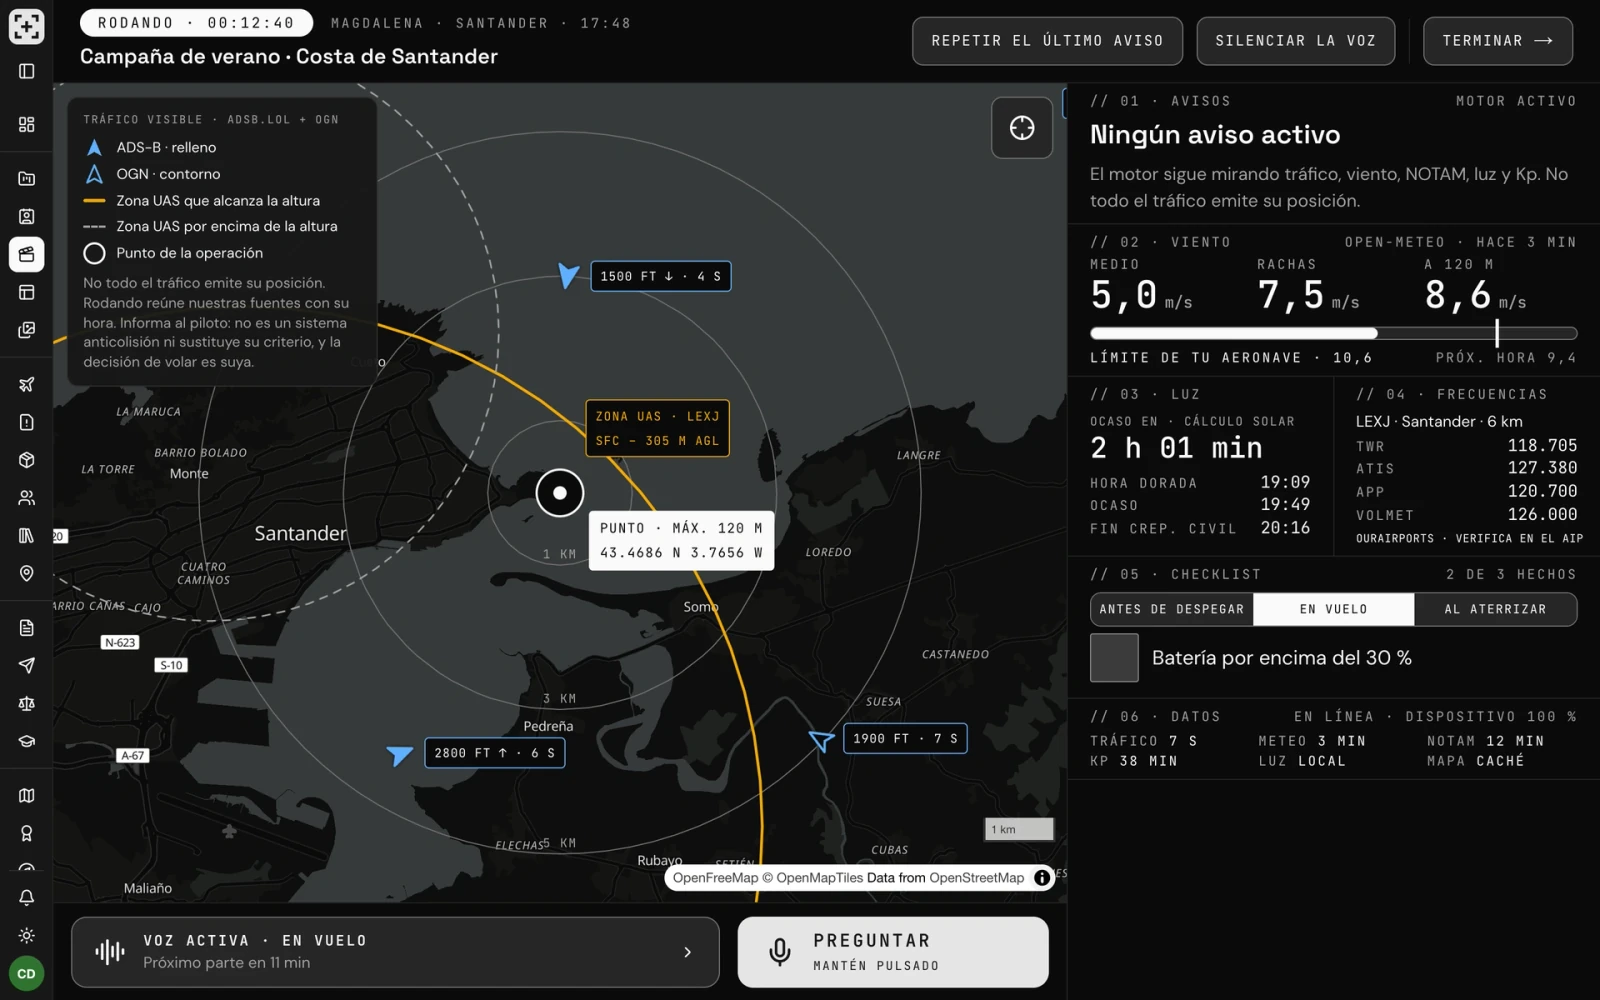The width and height of the screenshot is (1600, 1000).
Task: Open the cube package icon
Action: (x=27, y=460)
